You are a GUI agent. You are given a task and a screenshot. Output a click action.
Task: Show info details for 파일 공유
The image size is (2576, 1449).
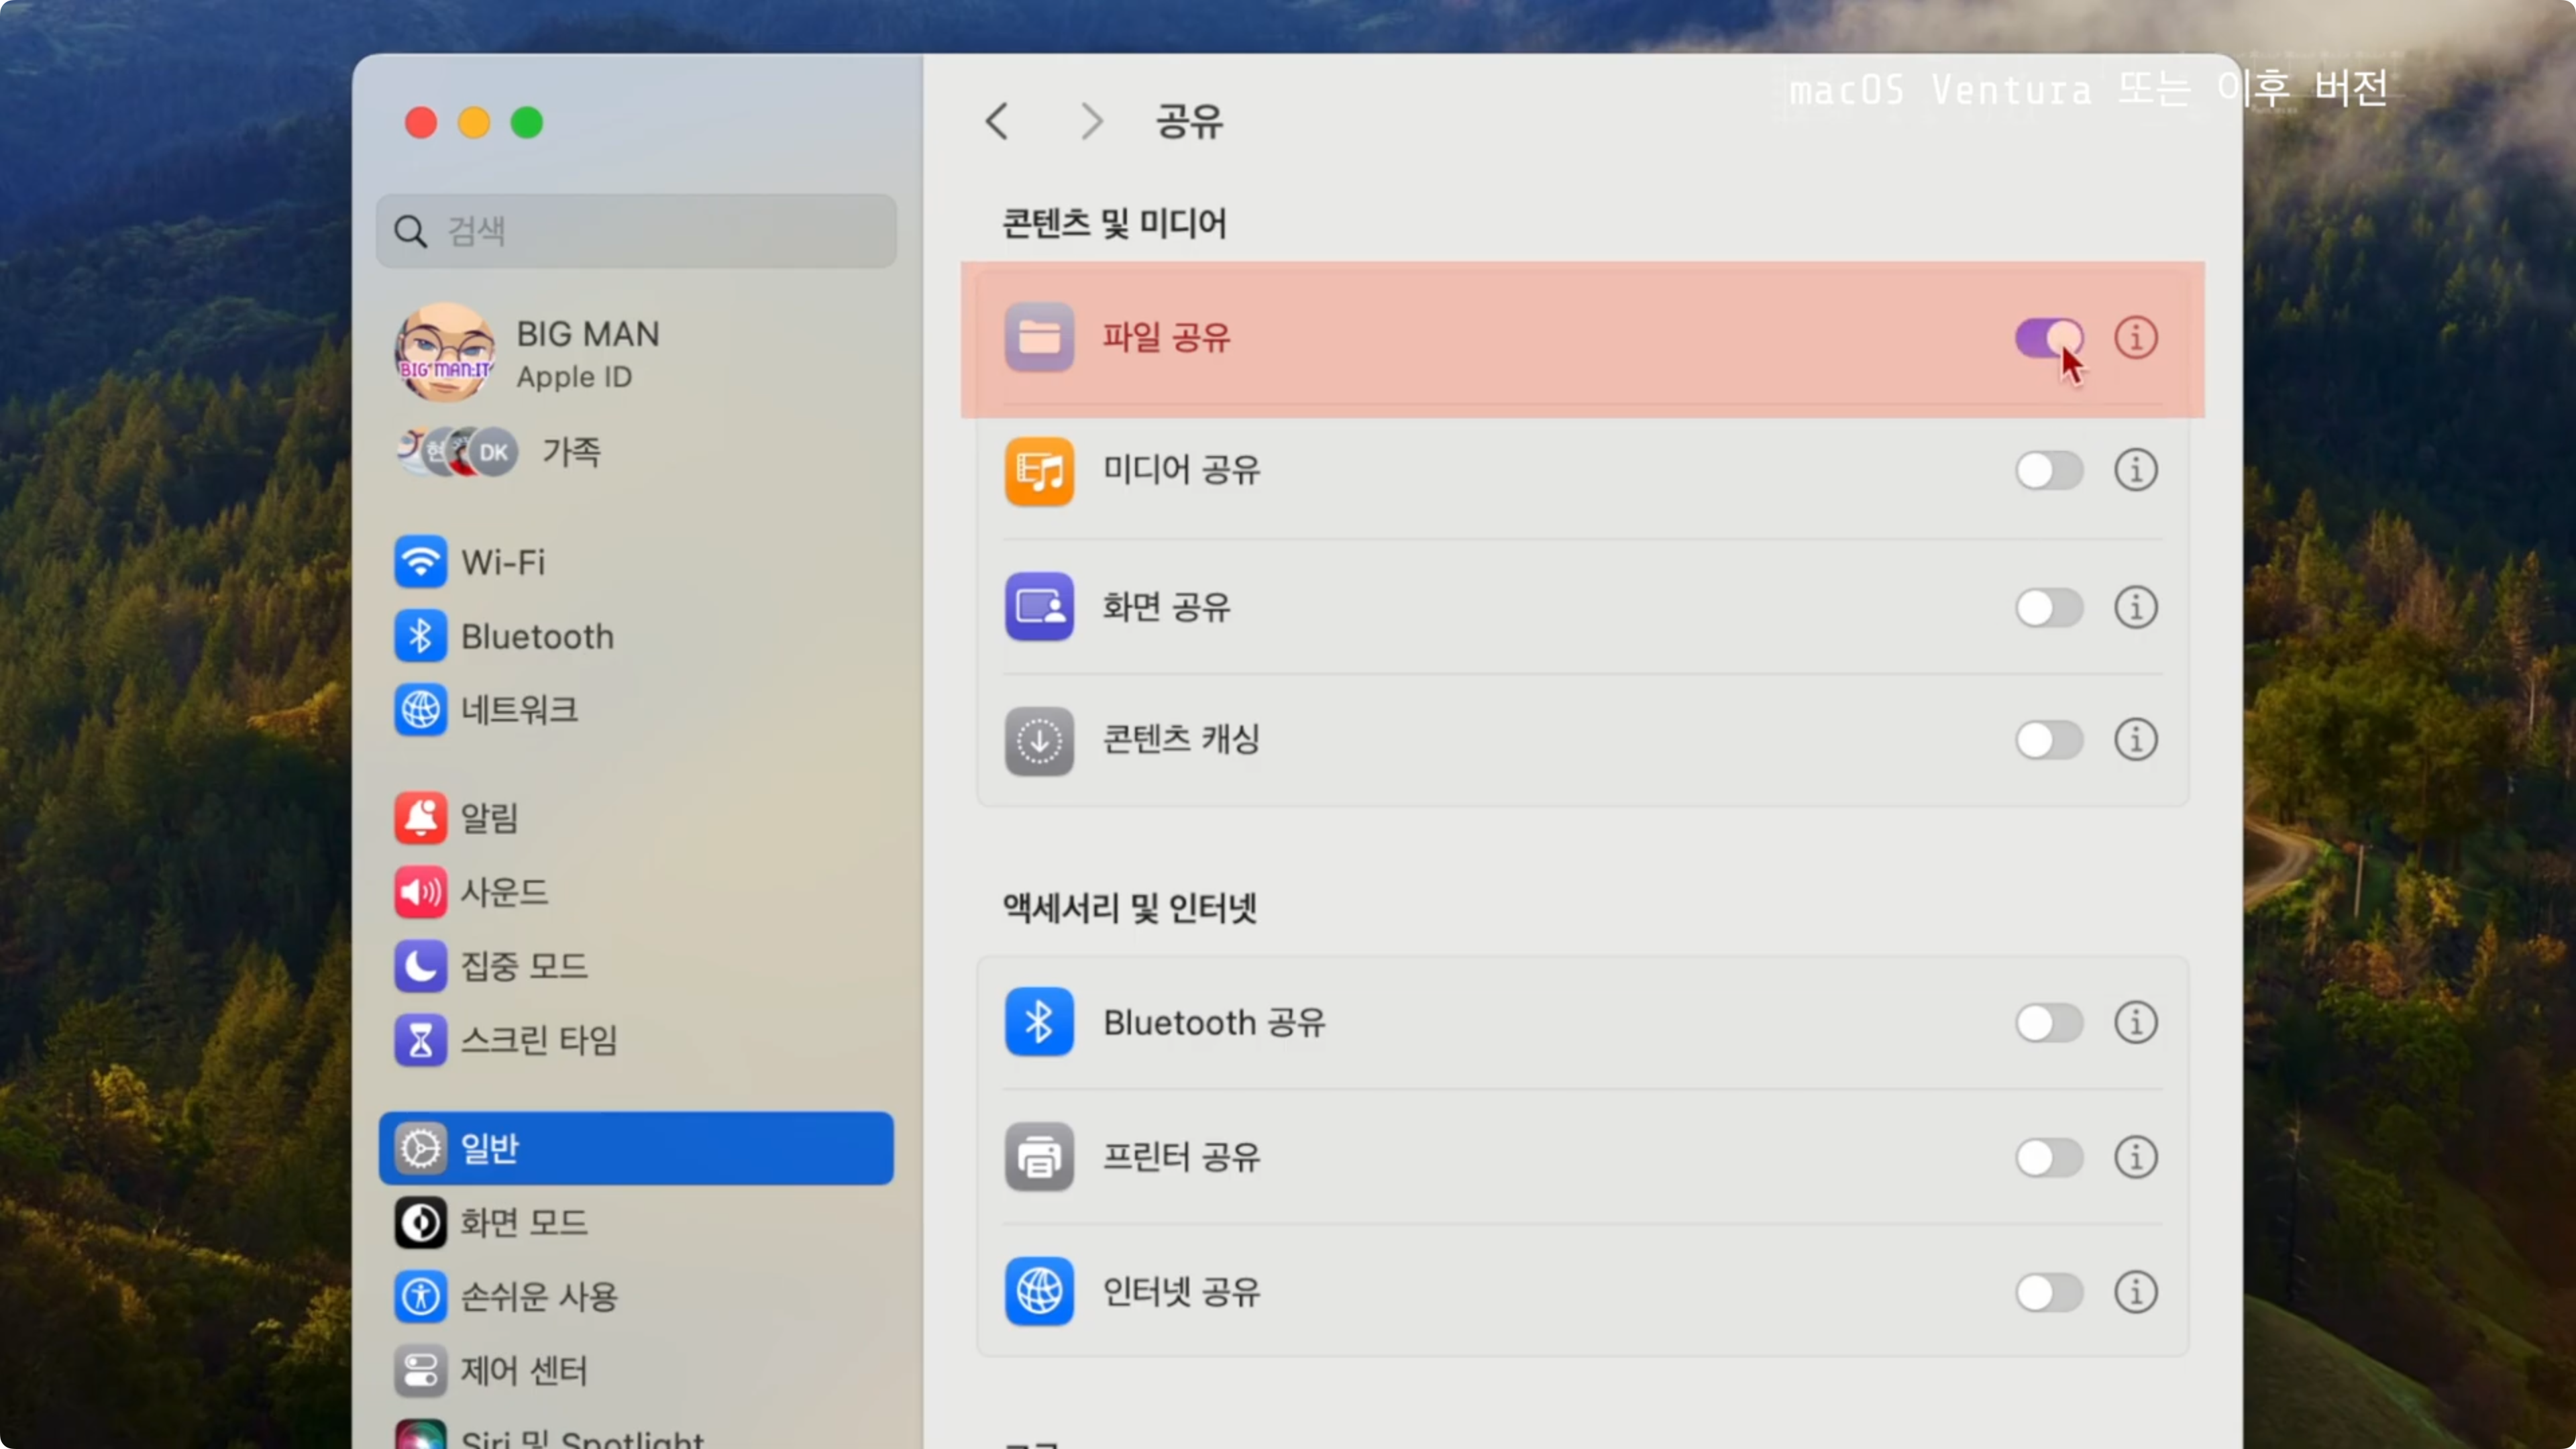tap(2135, 338)
